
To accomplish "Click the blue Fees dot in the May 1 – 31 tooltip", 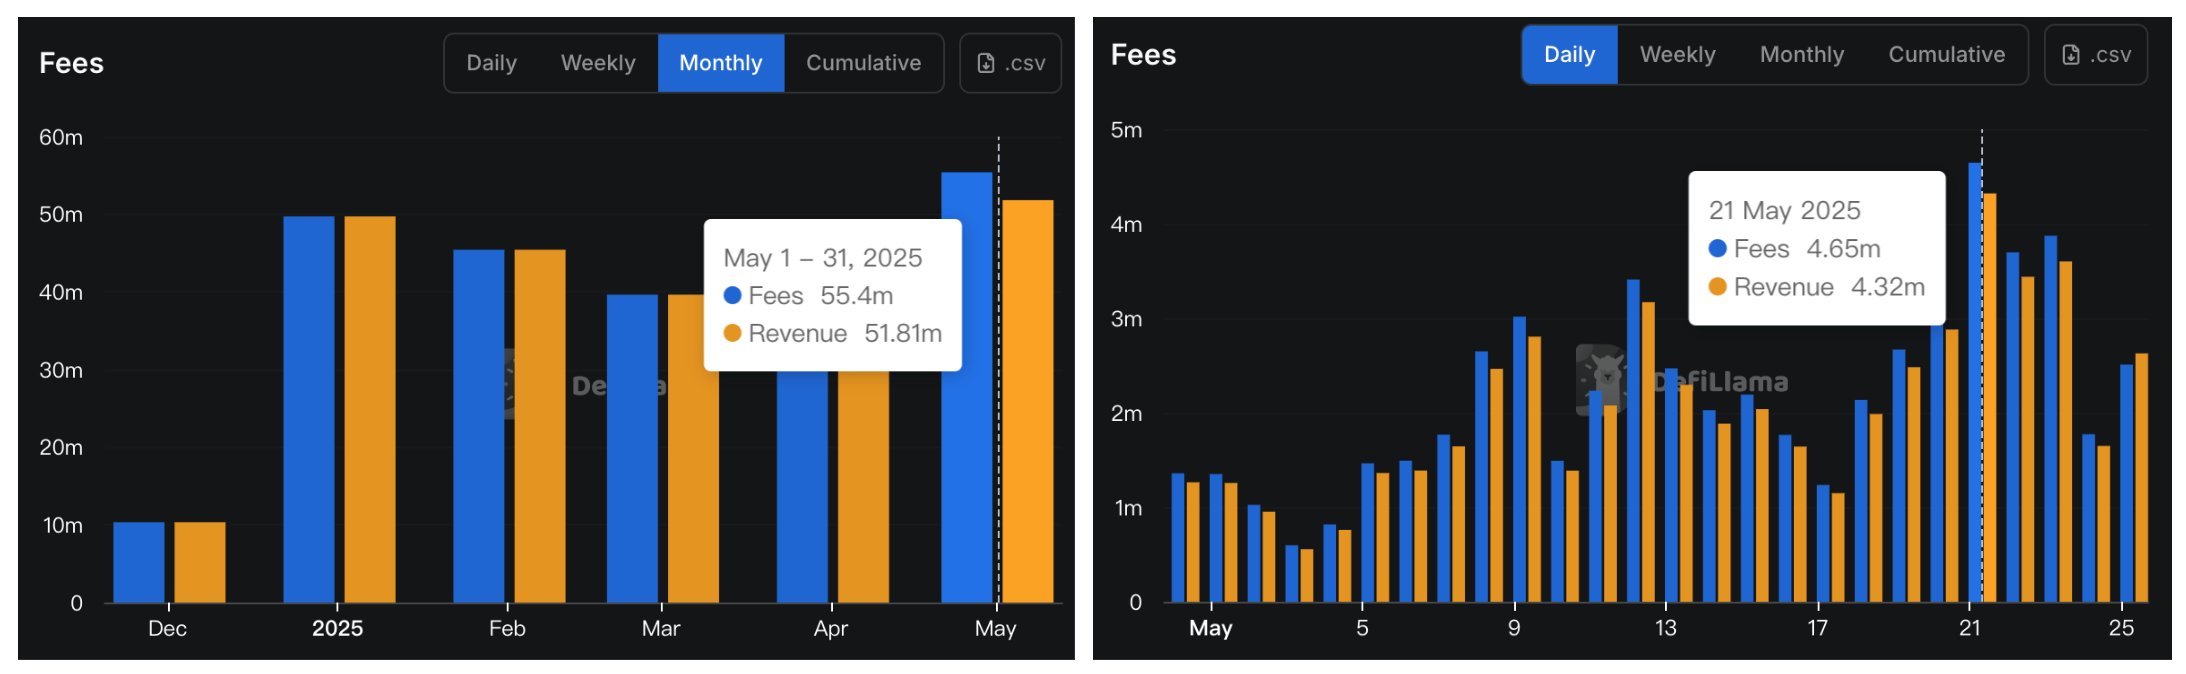I will pyautogui.click(x=732, y=296).
